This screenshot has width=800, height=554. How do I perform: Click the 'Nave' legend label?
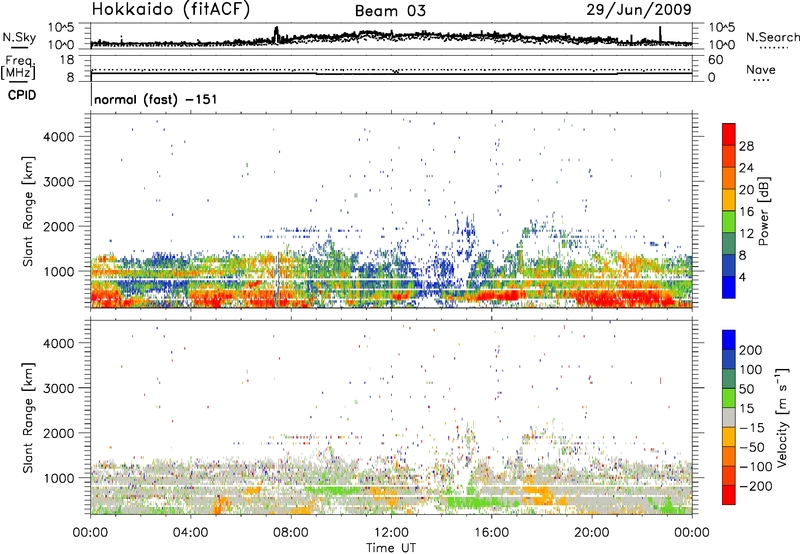point(760,69)
